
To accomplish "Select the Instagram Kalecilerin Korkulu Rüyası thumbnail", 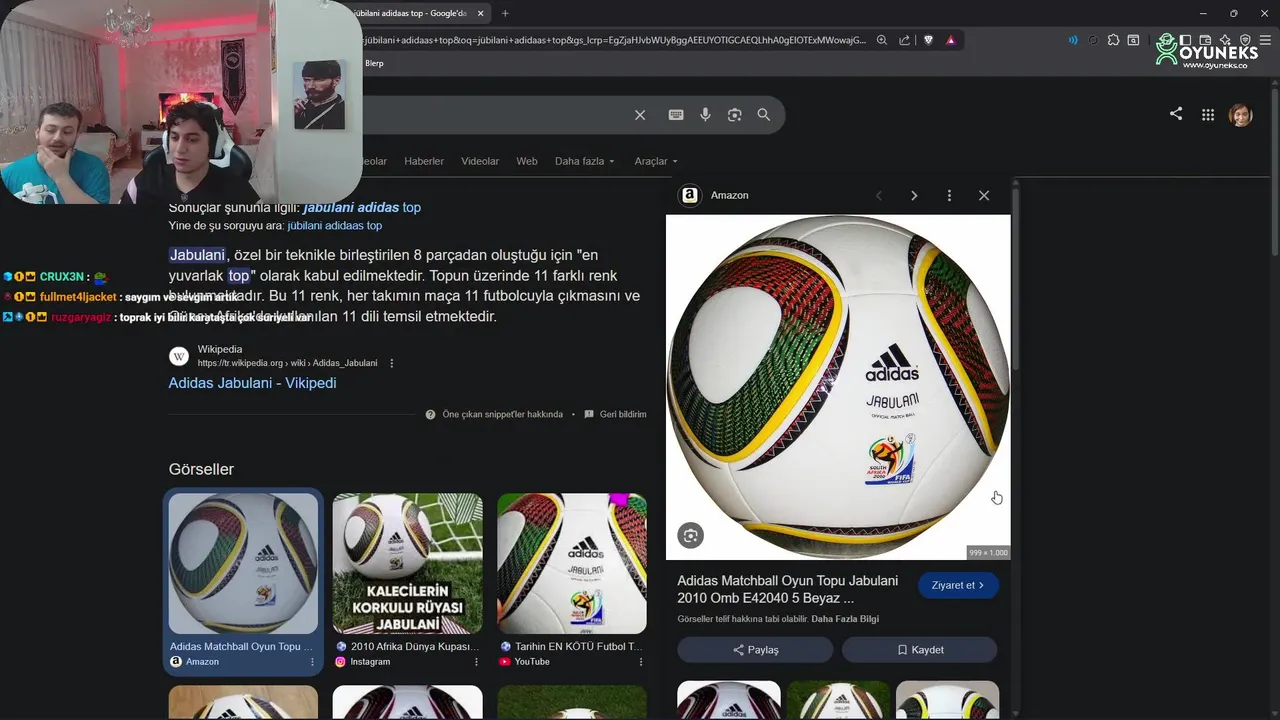I will [407, 563].
